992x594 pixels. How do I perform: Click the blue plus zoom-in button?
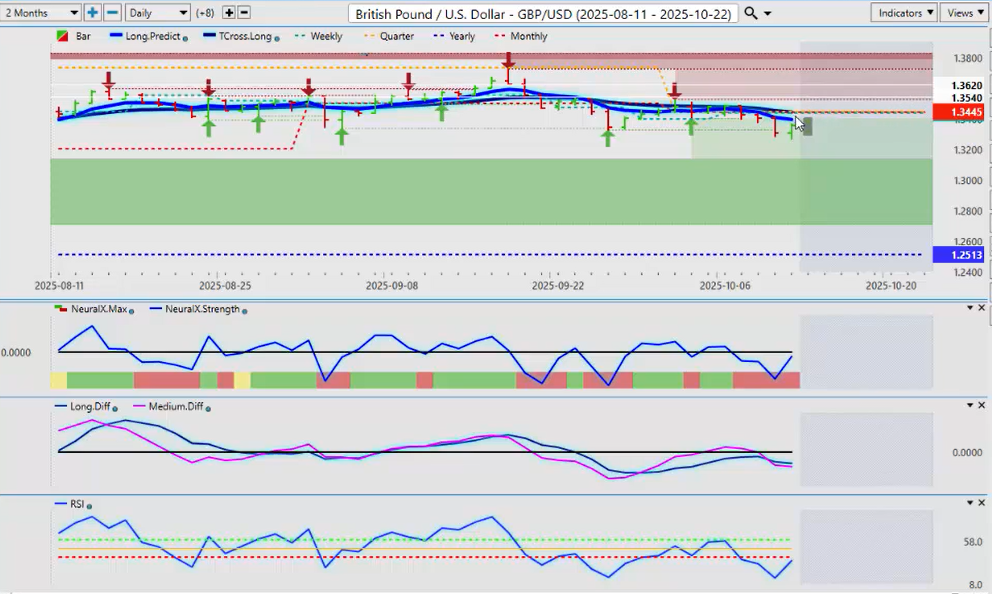pyautogui.click(x=93, y=13)
